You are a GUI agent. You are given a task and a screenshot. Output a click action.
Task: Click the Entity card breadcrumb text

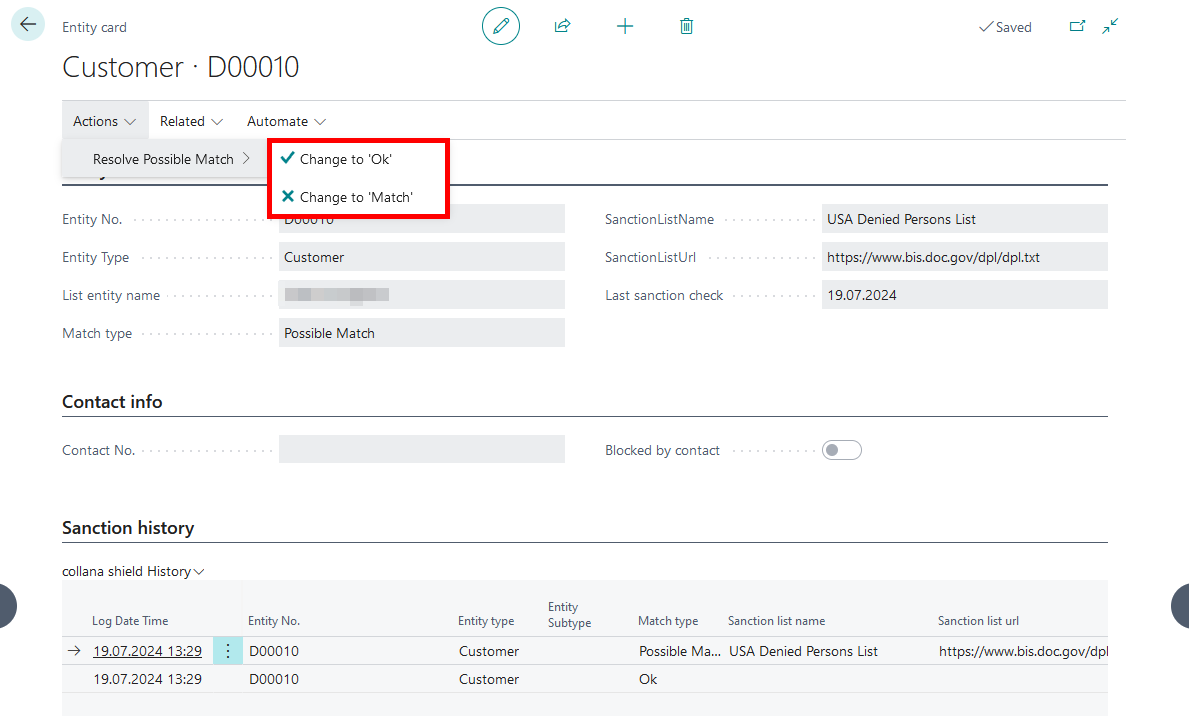[95, 27]
